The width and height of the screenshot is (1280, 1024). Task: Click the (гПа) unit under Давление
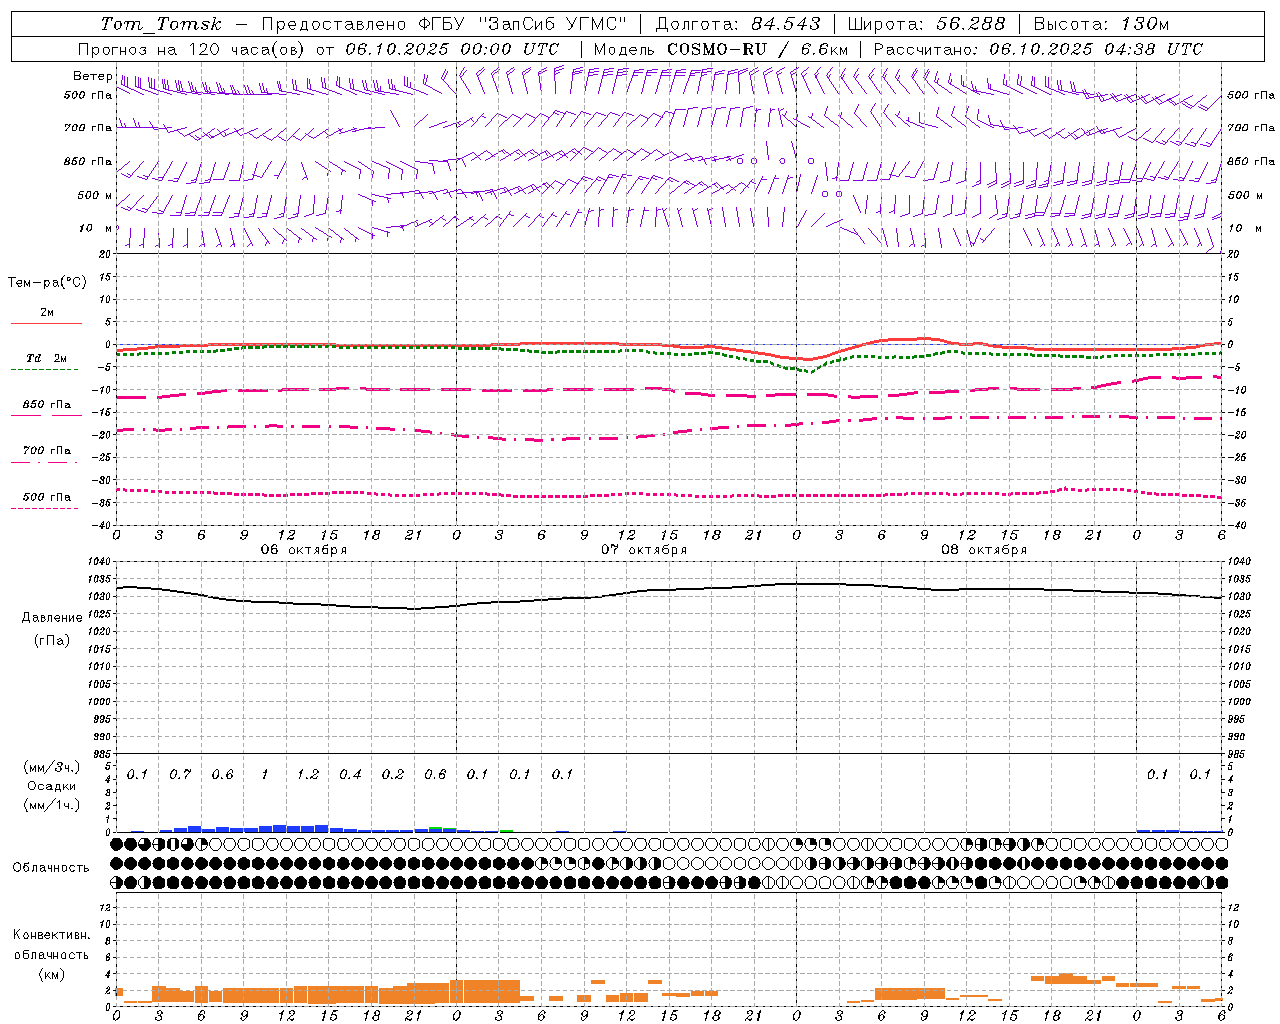pos(52,641)
